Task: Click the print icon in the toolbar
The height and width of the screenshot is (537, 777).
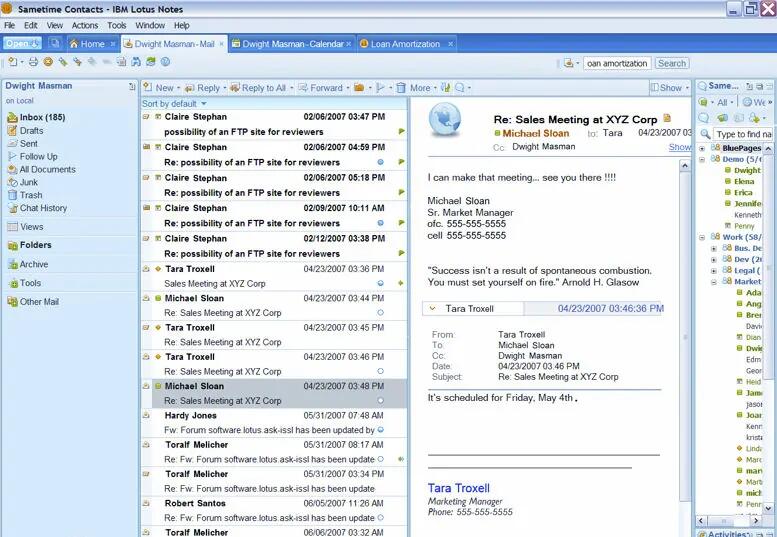Action: coord(33,62)
